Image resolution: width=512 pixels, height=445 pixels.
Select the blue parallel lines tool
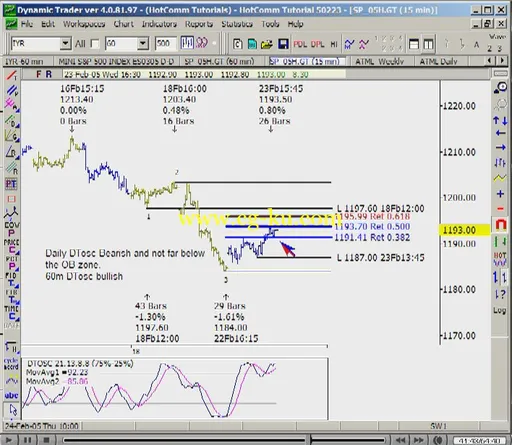click(x=11, y=90)
